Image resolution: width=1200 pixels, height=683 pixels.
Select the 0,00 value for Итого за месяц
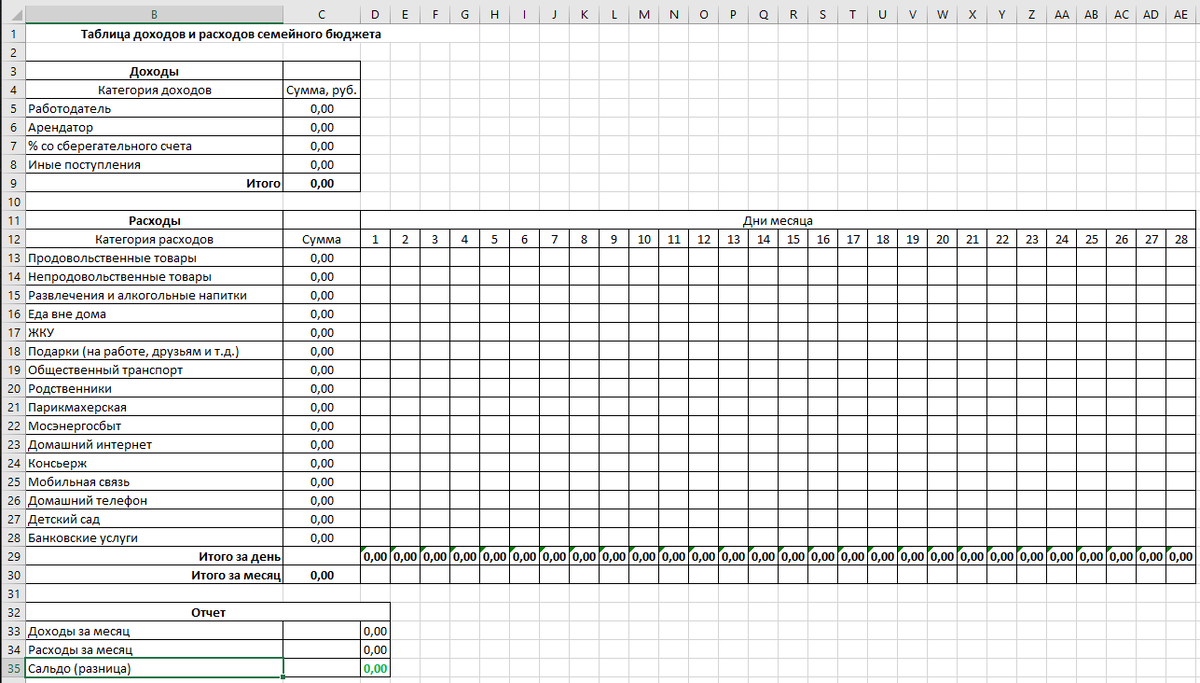pyautogui.click(x=322, y=575)
